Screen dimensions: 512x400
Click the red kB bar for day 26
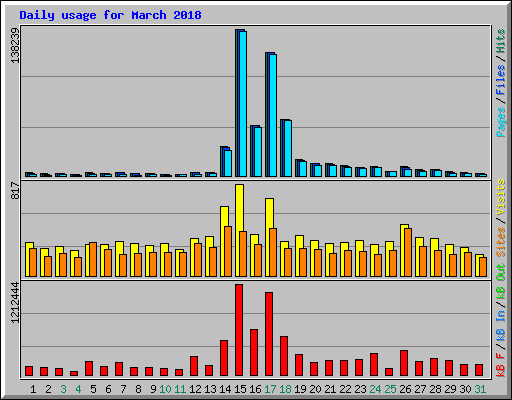coord(404,363)
